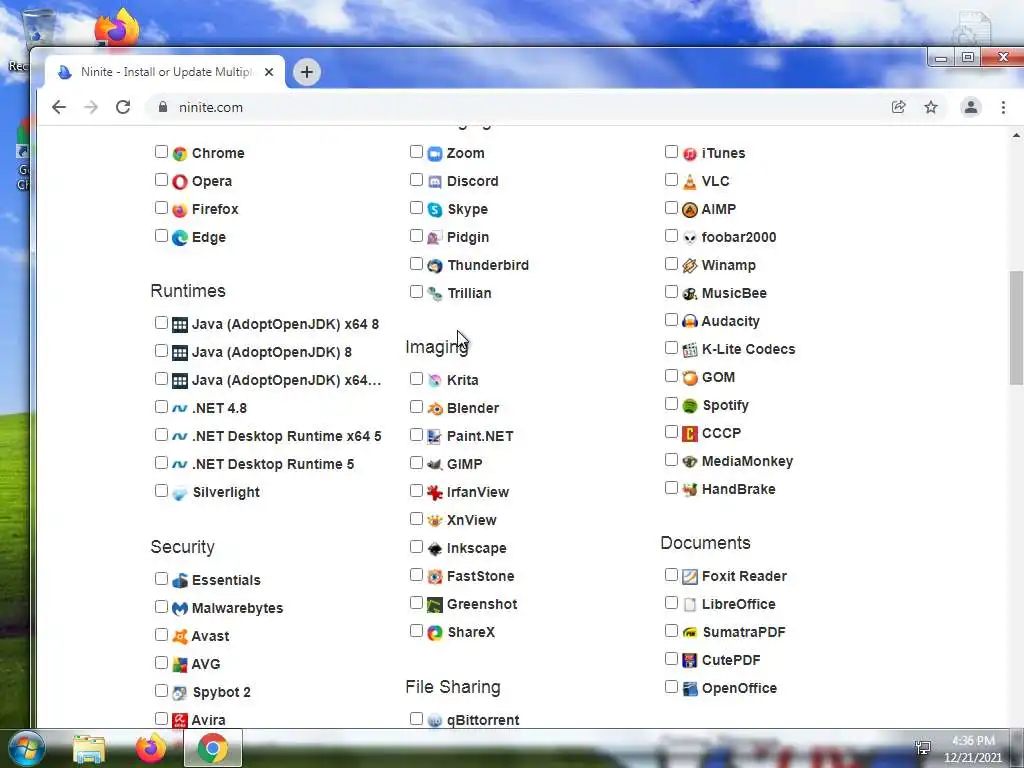This screenshot has width=1024, height=768.
Task: Click the .NET Desktop Runtime x64 5 label
Action: (x=287, y=436)
